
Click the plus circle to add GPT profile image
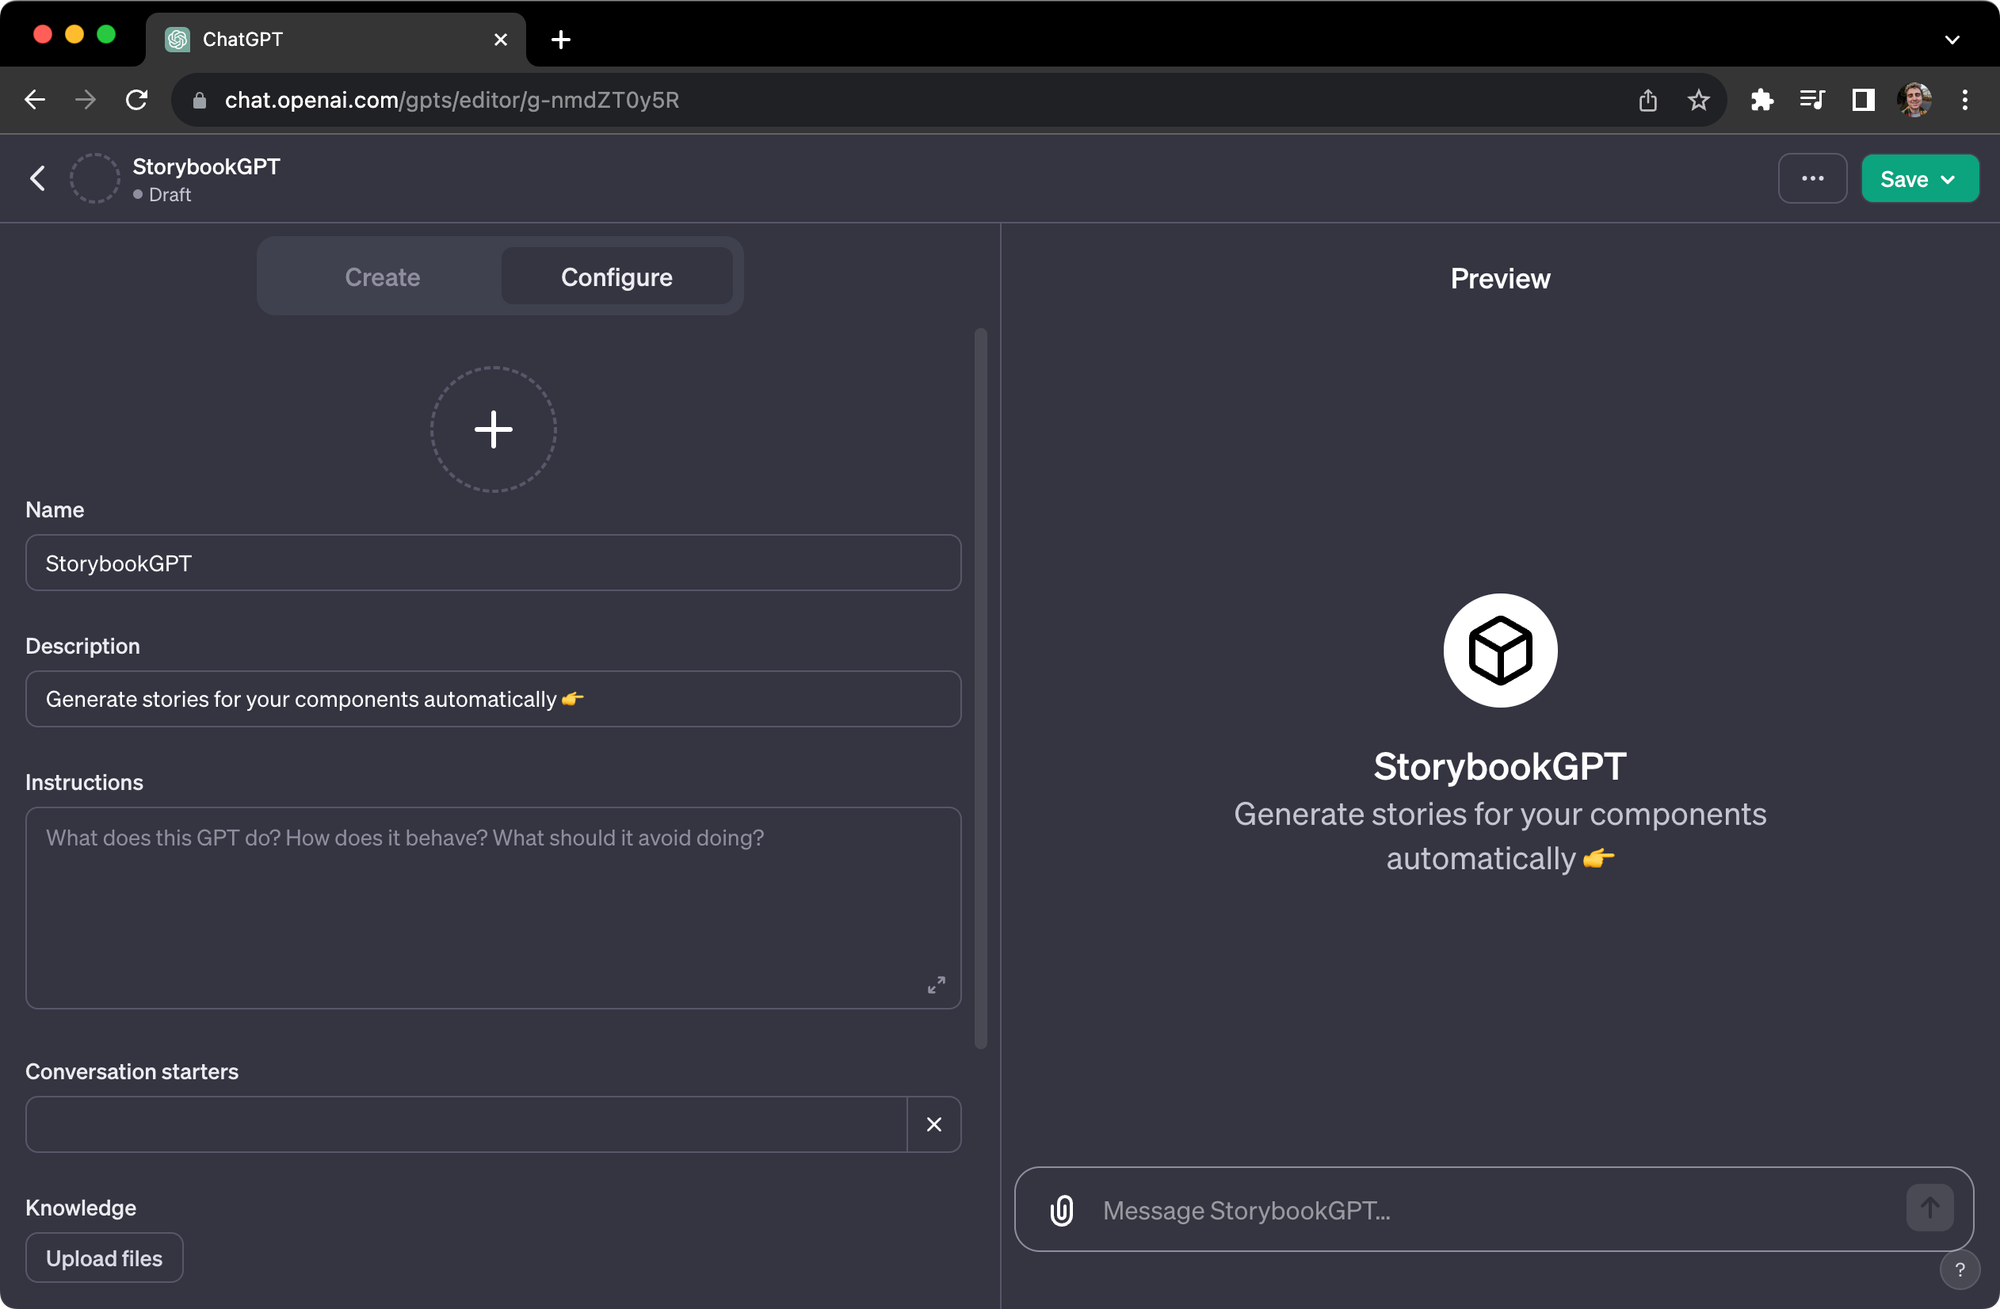click(493, 429)
